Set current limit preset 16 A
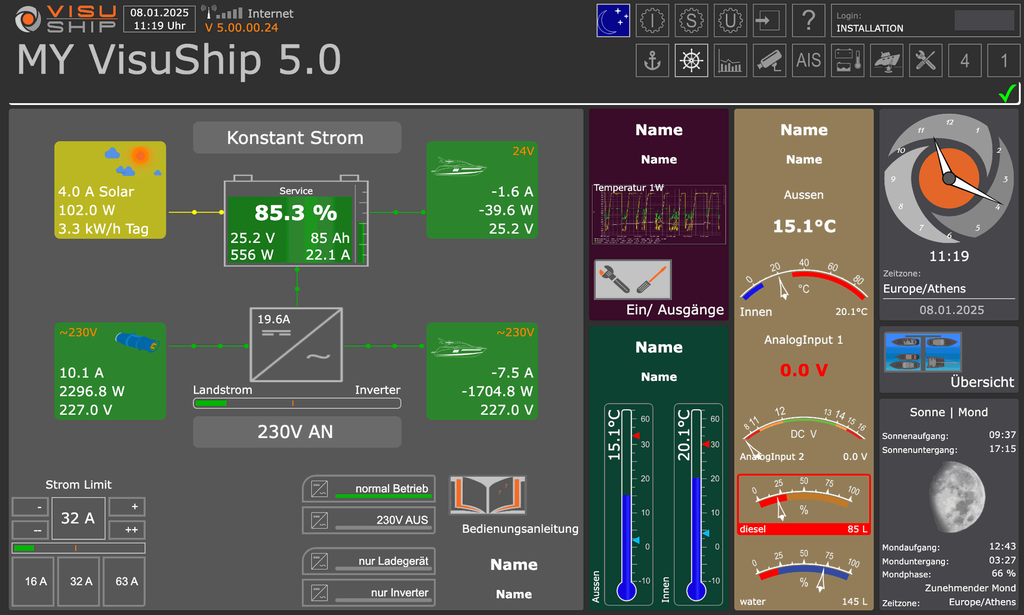The width and height of the screenshot is (1024, 615). pos(35,581)
